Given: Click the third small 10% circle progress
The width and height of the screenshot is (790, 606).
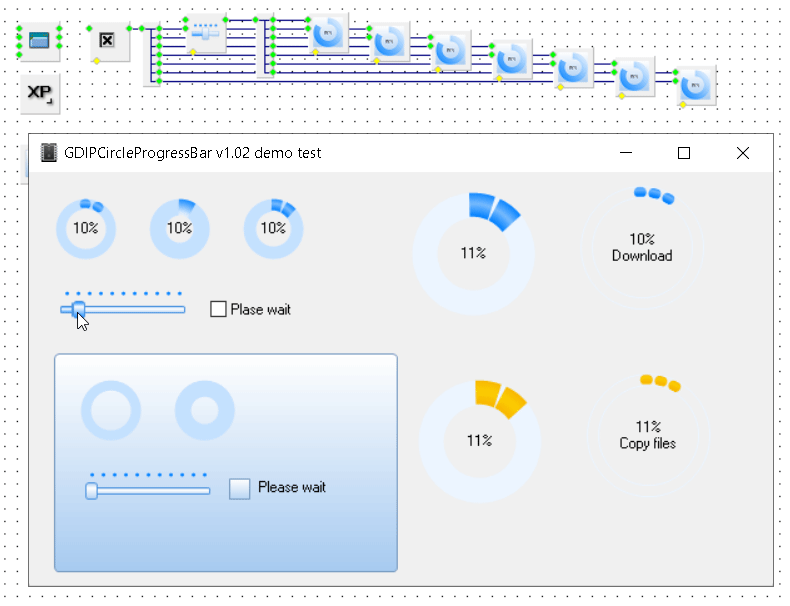Looking at the screenshot, I should tap(273, 228).
